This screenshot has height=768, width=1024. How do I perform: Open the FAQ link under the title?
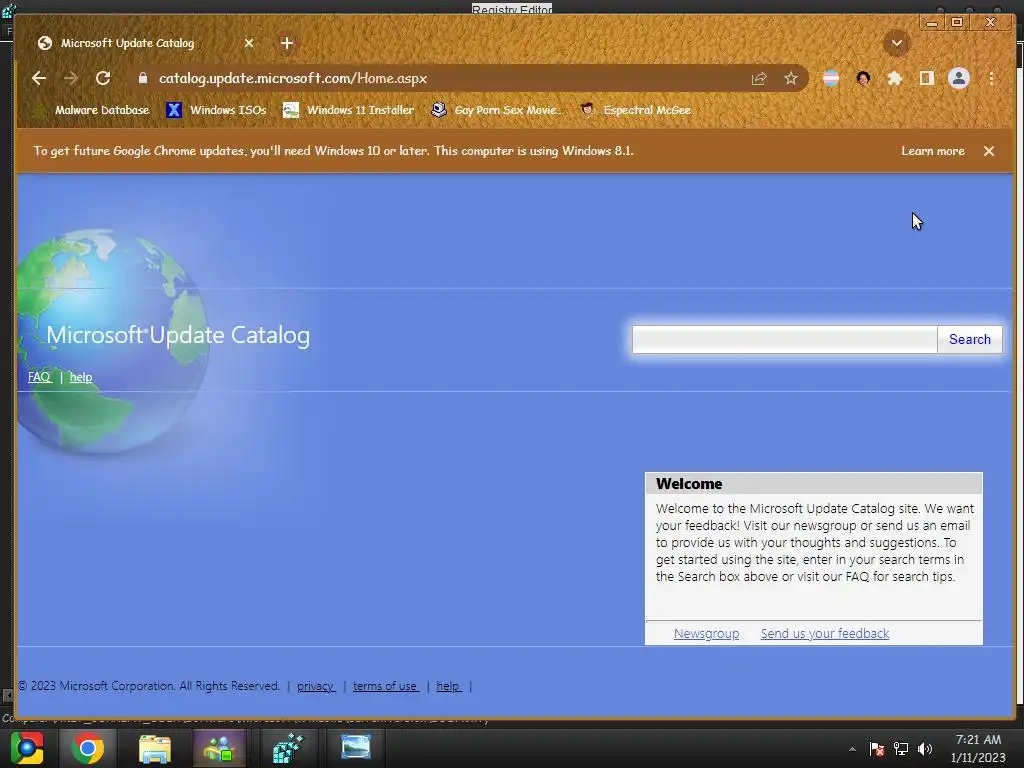pyautogui.click(x=39, y=377)
